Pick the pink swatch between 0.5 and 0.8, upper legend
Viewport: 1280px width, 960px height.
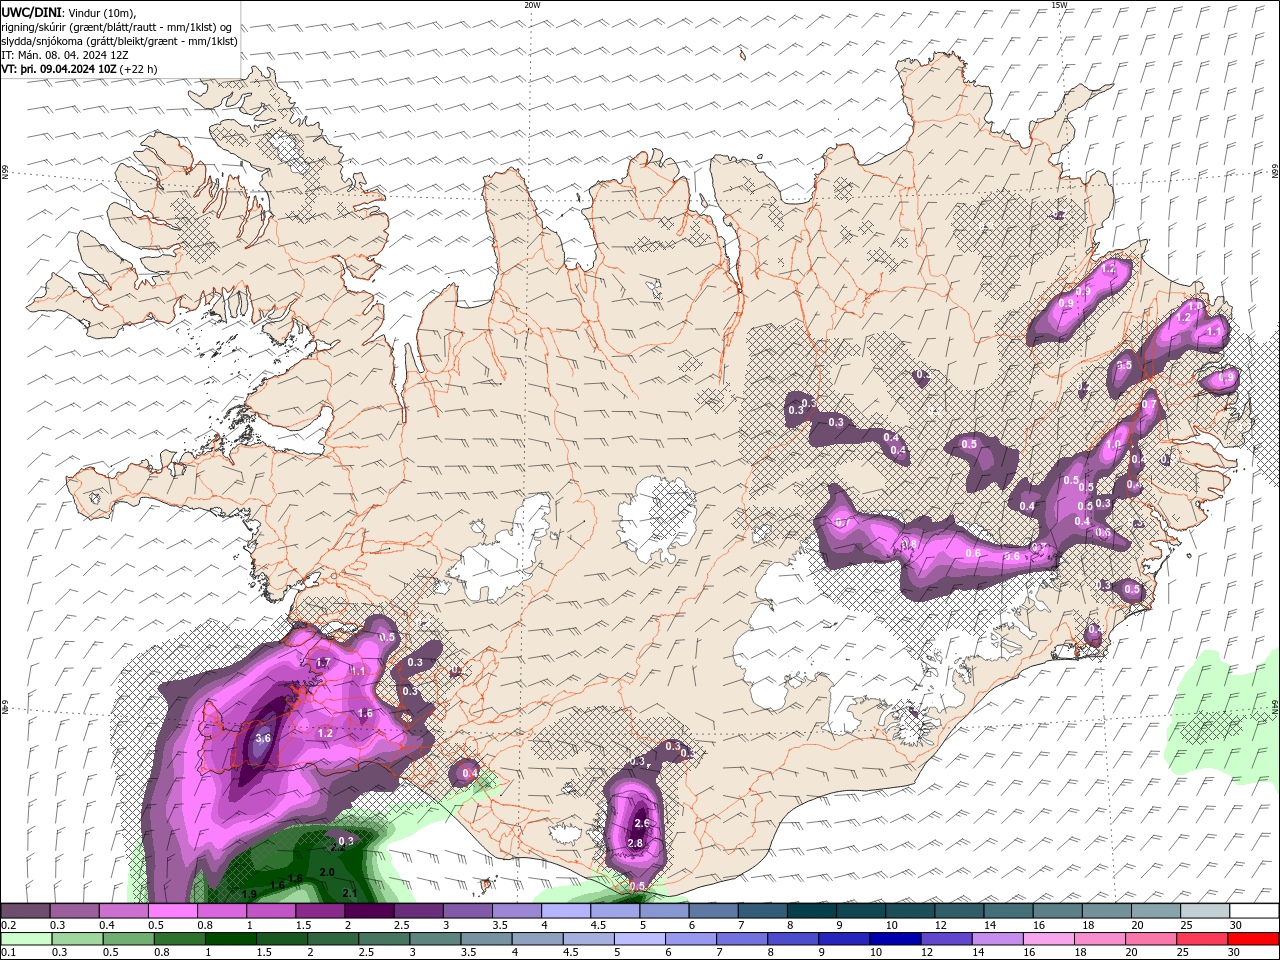click(x=173, y=911)
